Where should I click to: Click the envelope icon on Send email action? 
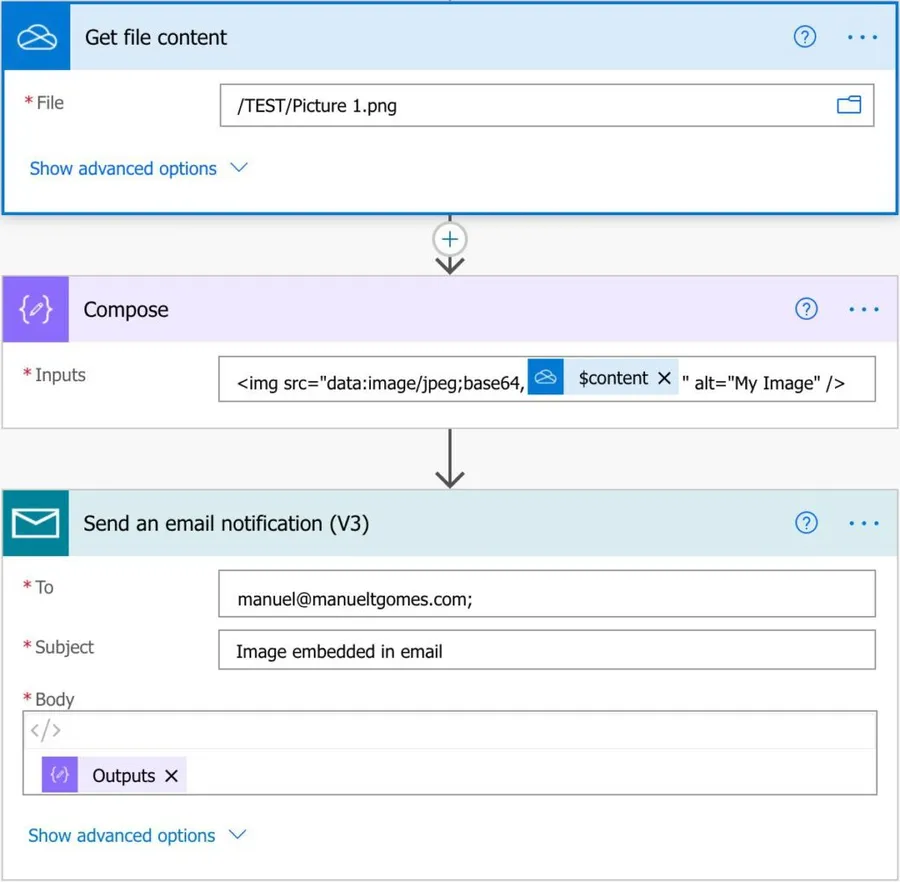coord(36,523)
